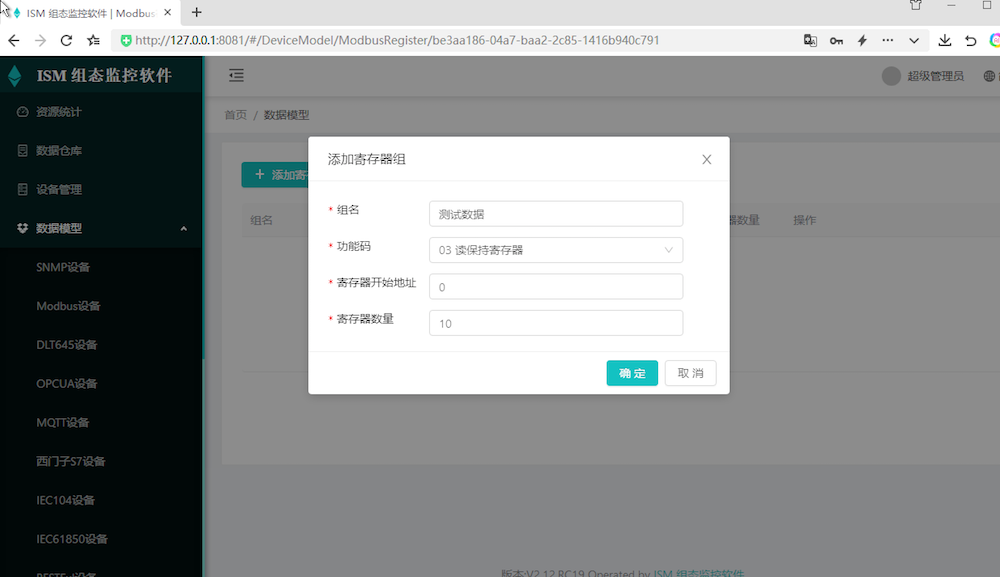The height and width of the screenshot is (577, 1000).
Task: Click the 寄存器数量 input field
Action: click(555, 323)
